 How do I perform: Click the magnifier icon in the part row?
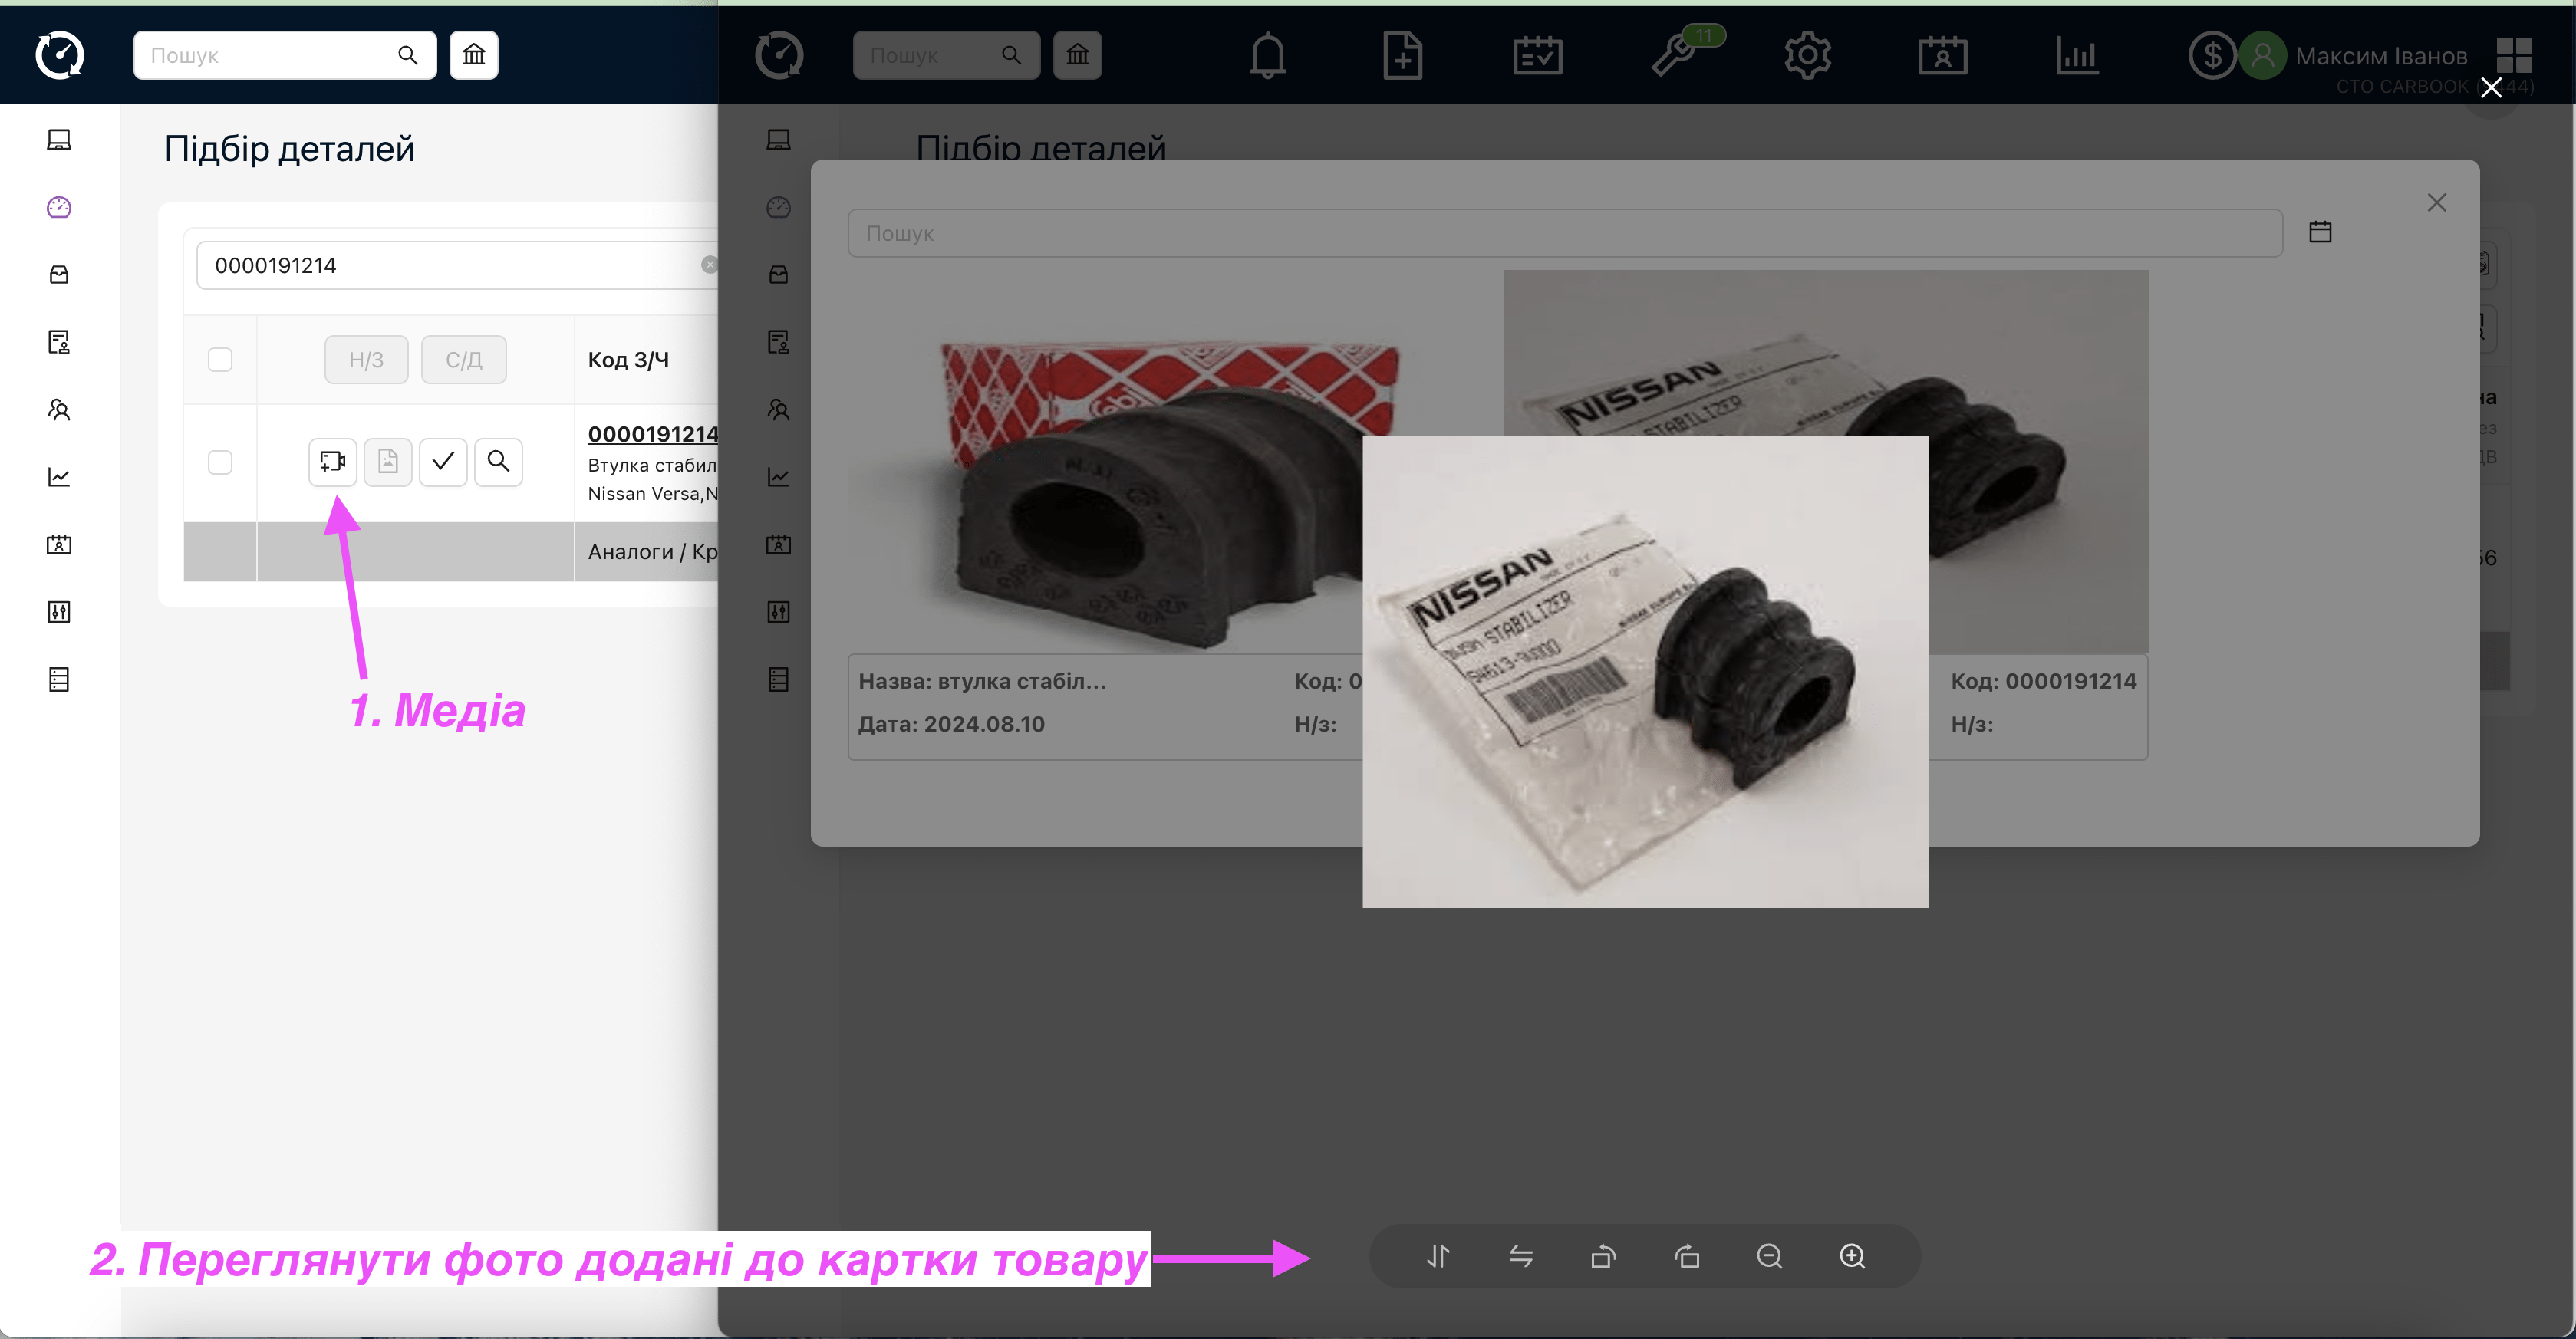[498, 462]
